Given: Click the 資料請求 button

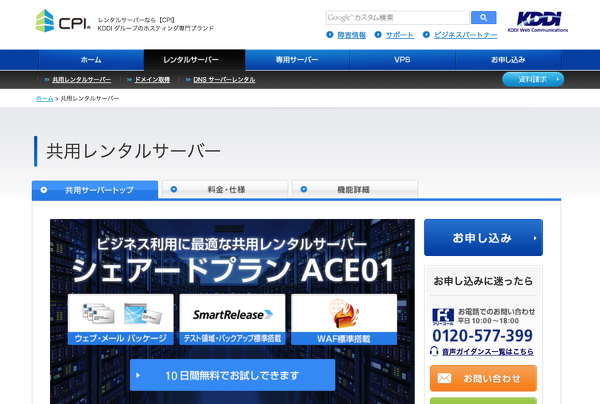Looking at the screenshot, I should click(533, 79).
